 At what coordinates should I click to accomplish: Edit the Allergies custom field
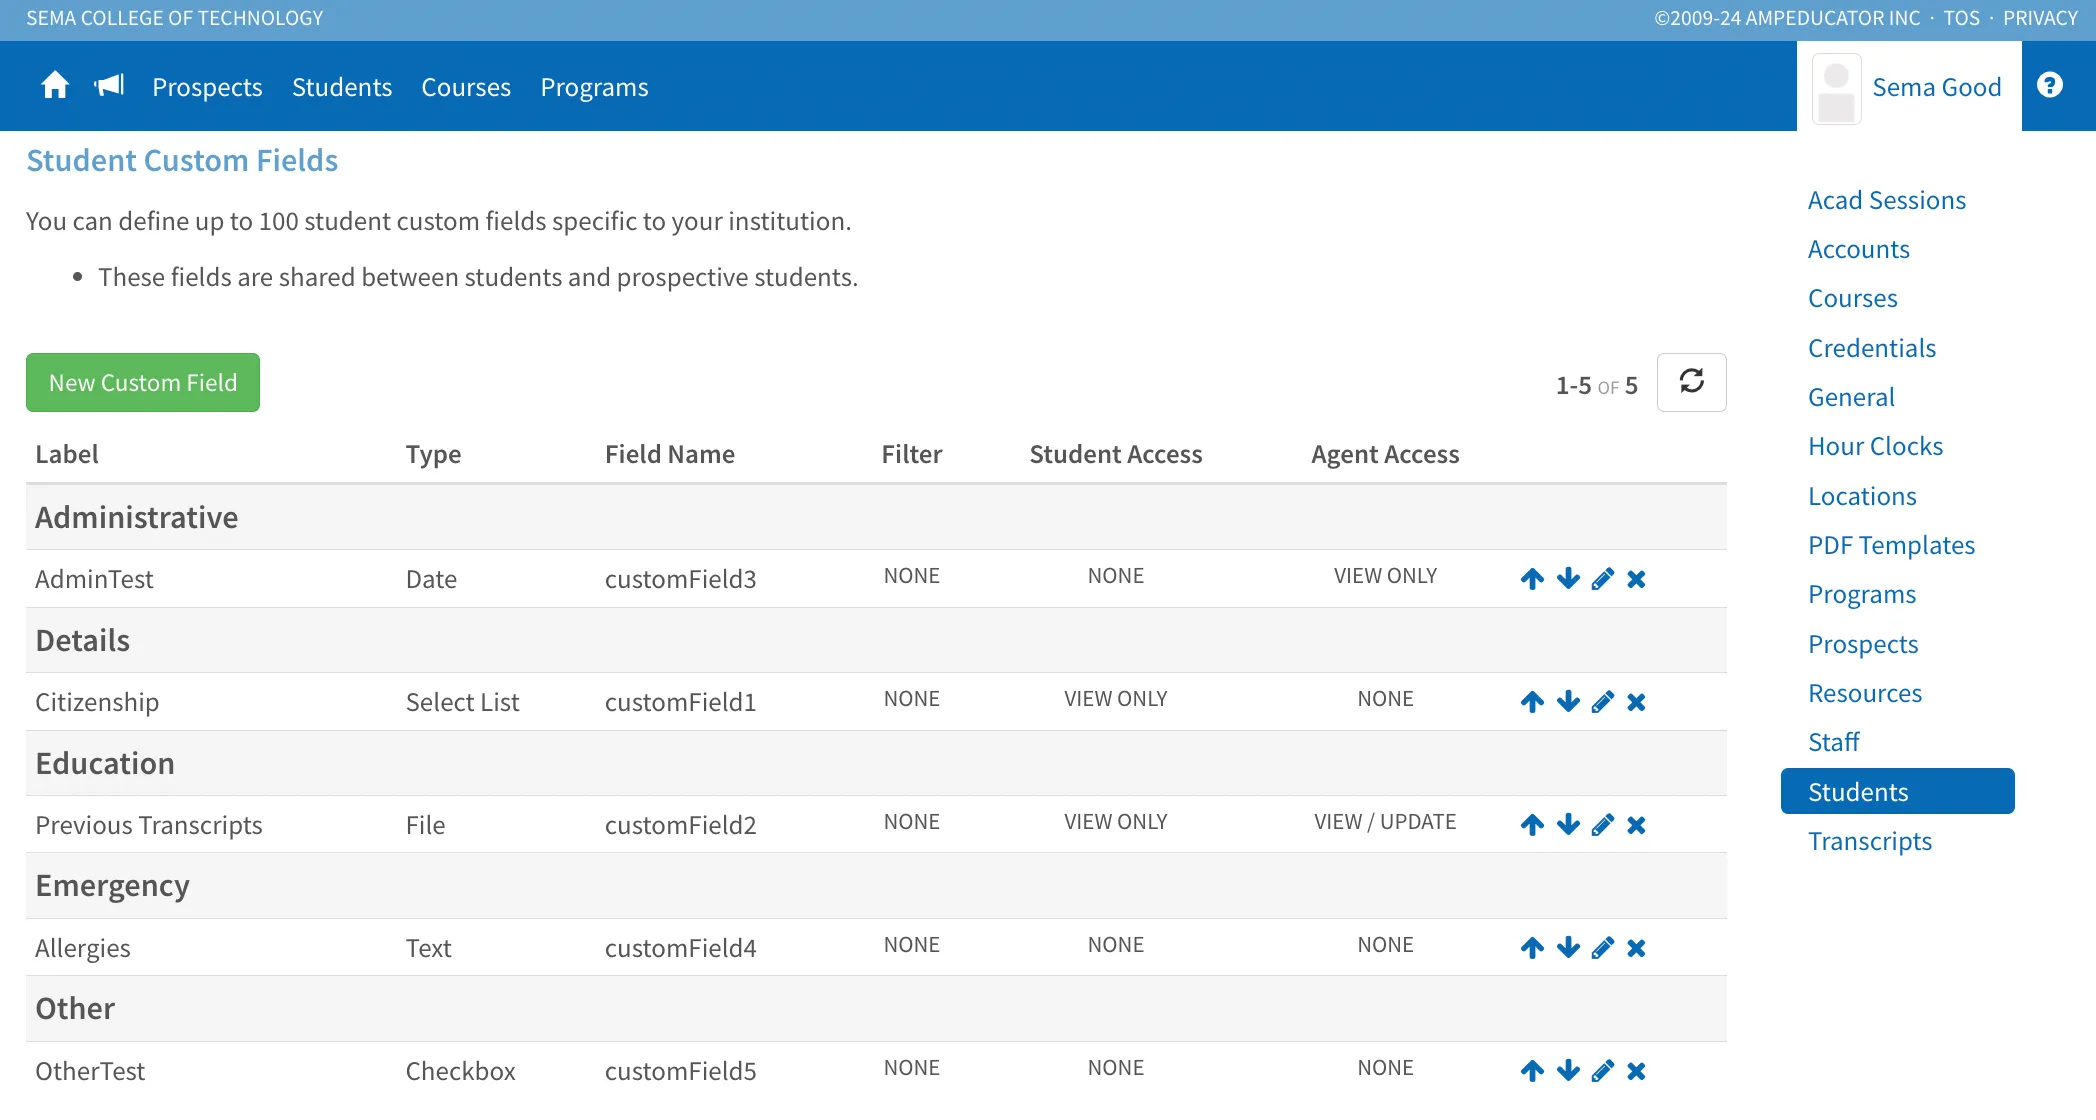click(x=1603, y=948)
